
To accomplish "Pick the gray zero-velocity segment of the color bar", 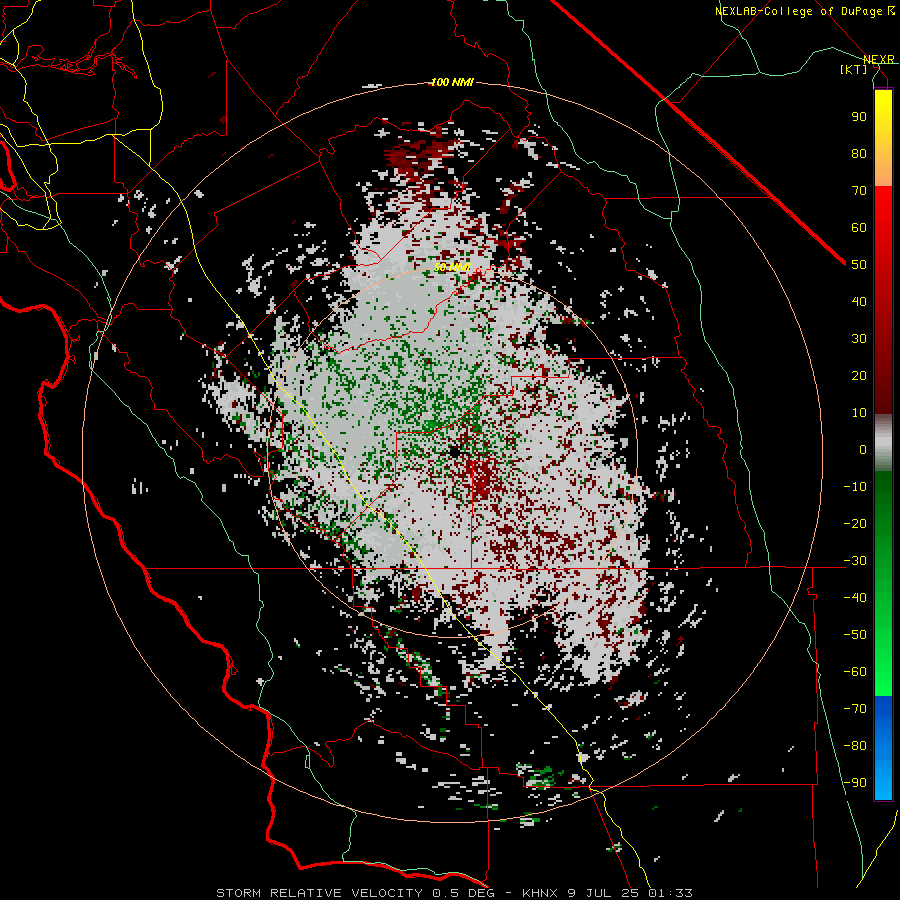I will coord(883,443).
